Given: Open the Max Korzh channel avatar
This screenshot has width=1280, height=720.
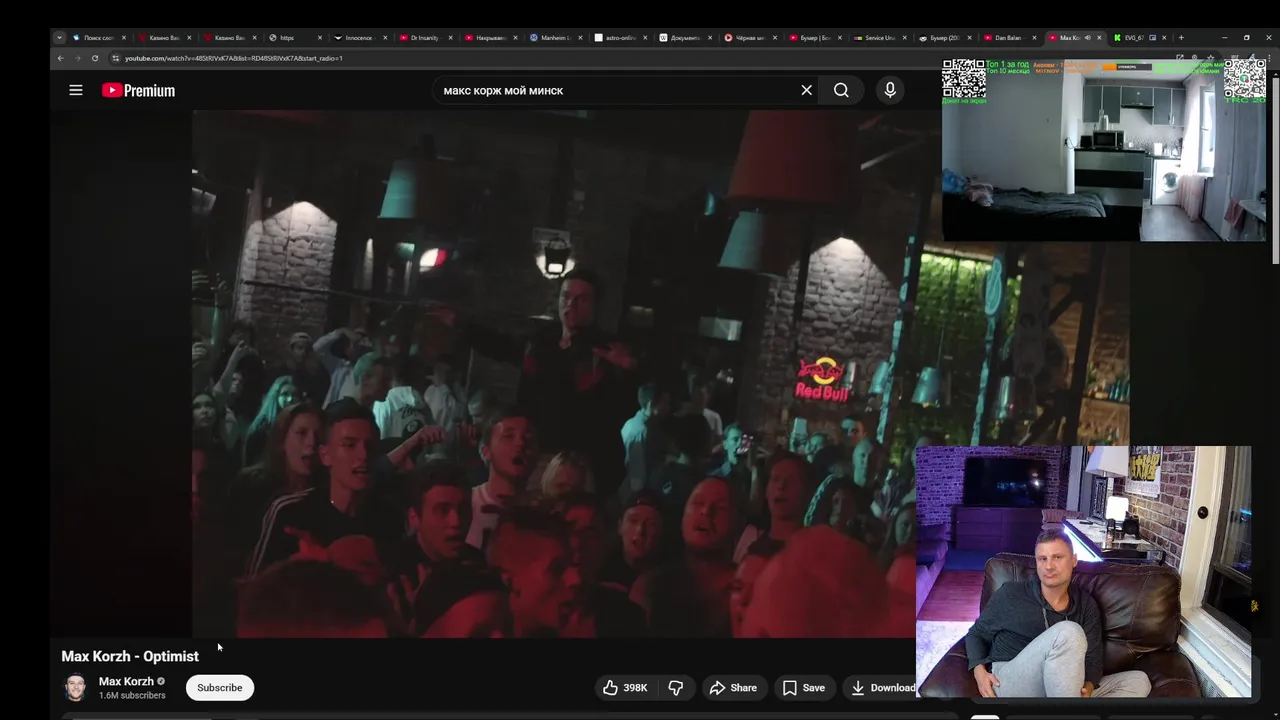Looking at the screenshot, I should coord(75,688).
